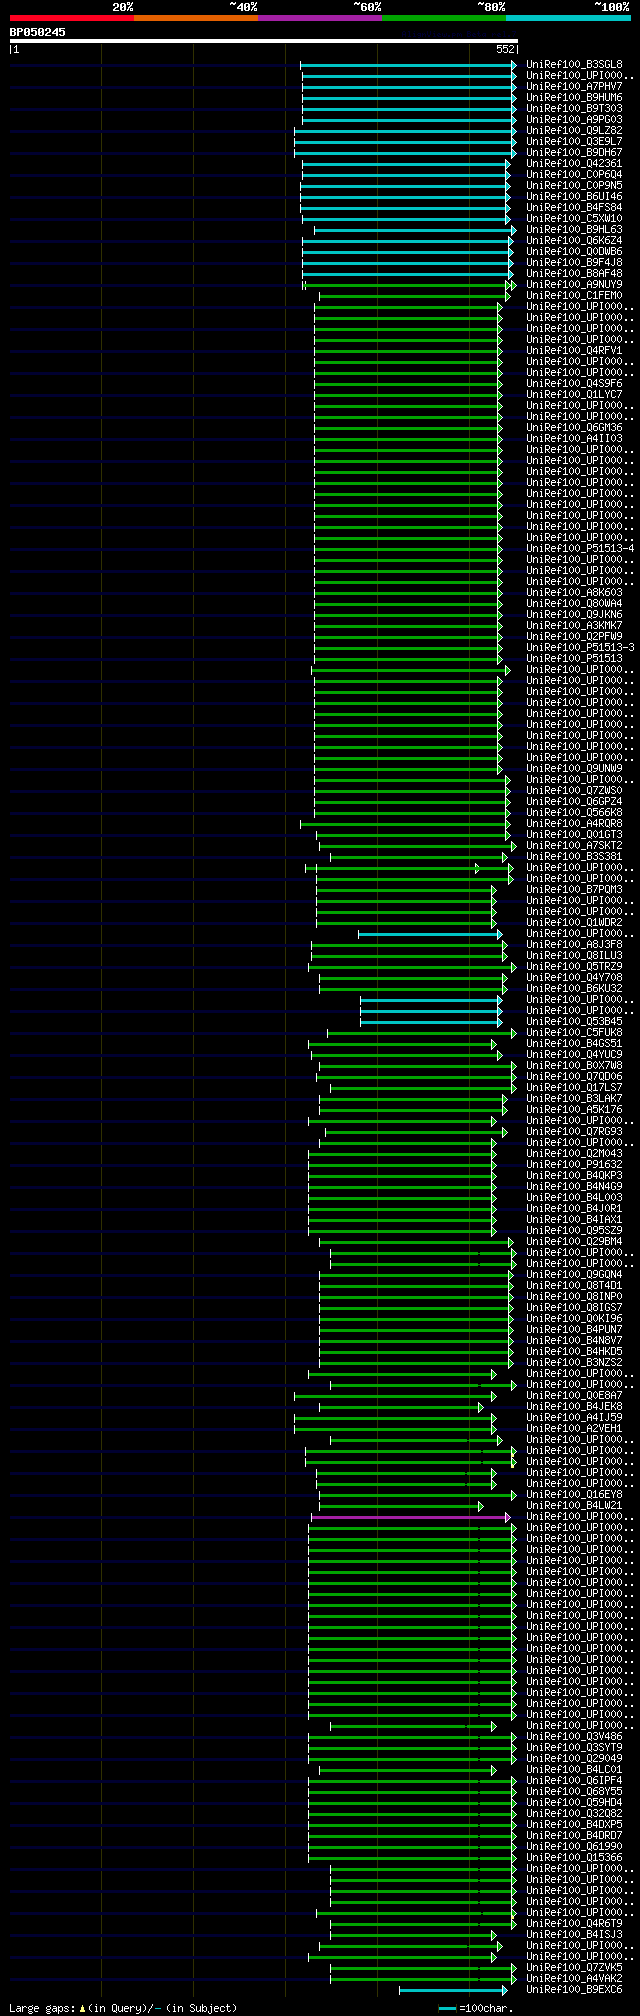Viewport: 640px width, 2016px height.
Task: Click the white query sequence bar
Action: point(263,42)
